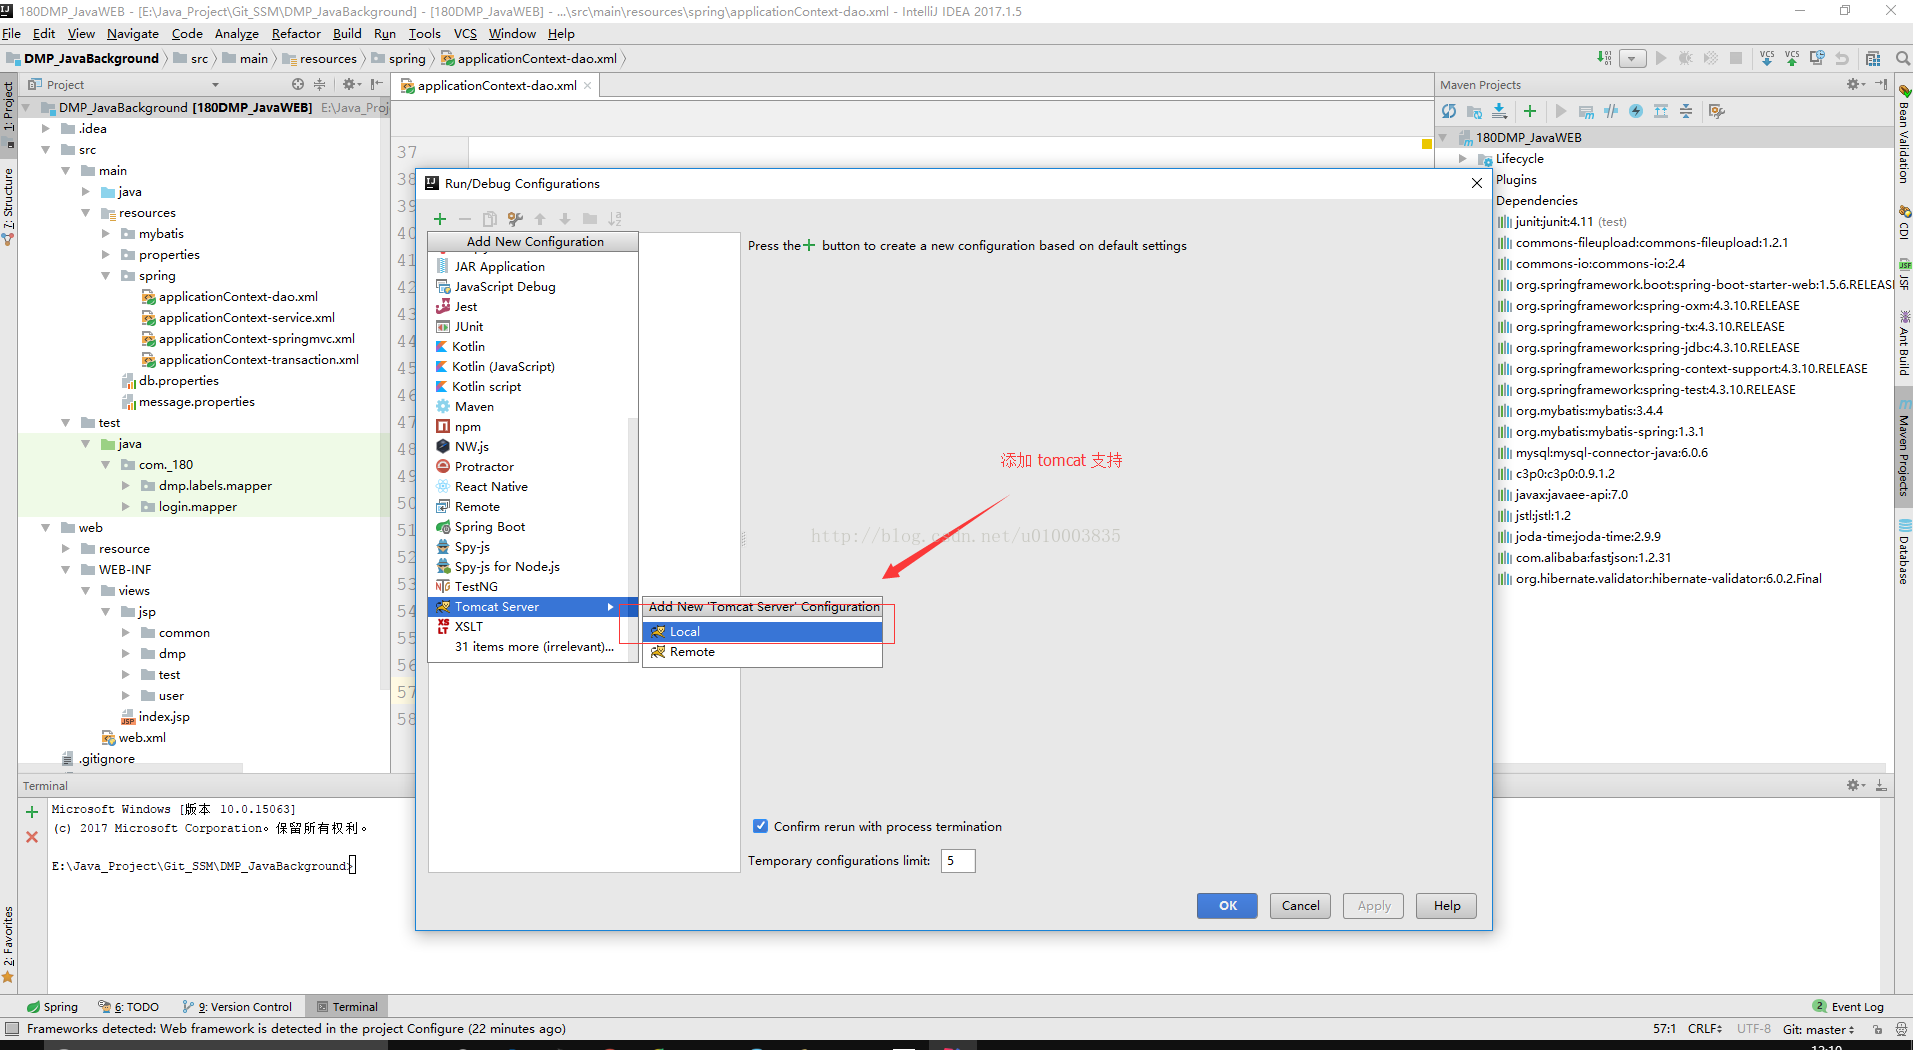Viewport: 1913px width, 1050px height.
Task: Click the Cancel button in dialog
Action: [x=1300, y=905]
